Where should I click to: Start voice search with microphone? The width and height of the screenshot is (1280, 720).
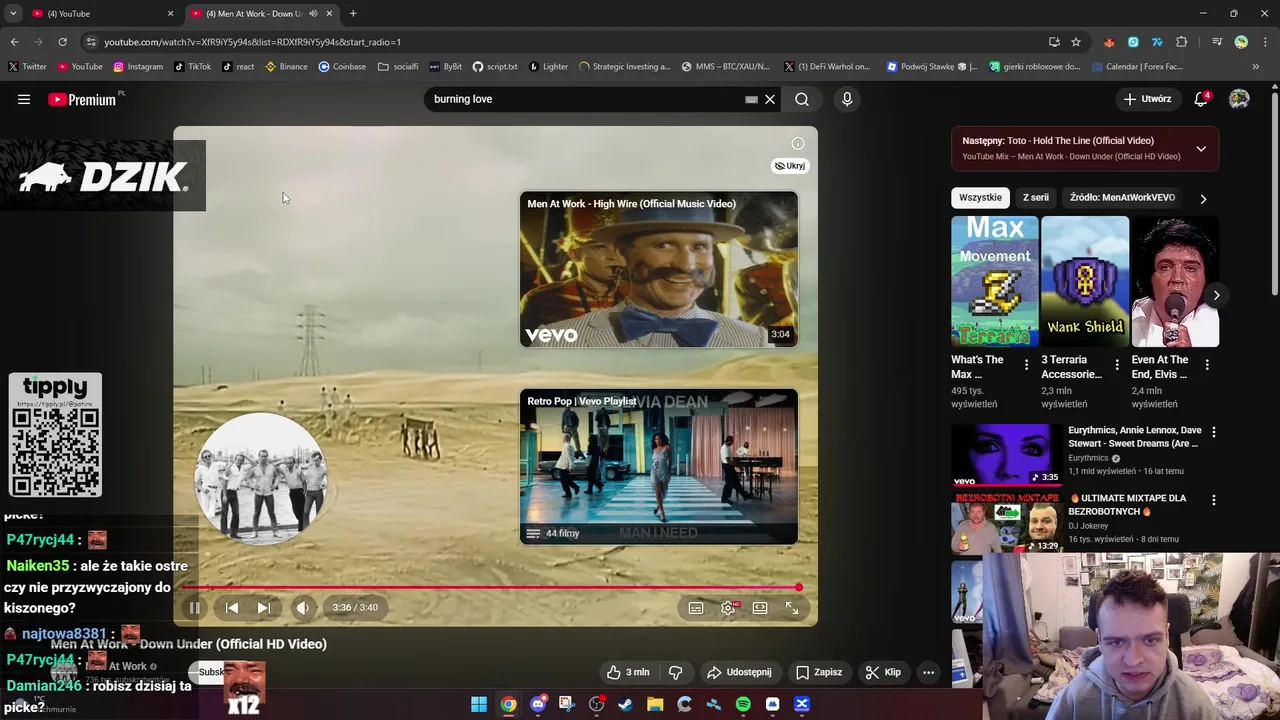[x=847, y=99]
